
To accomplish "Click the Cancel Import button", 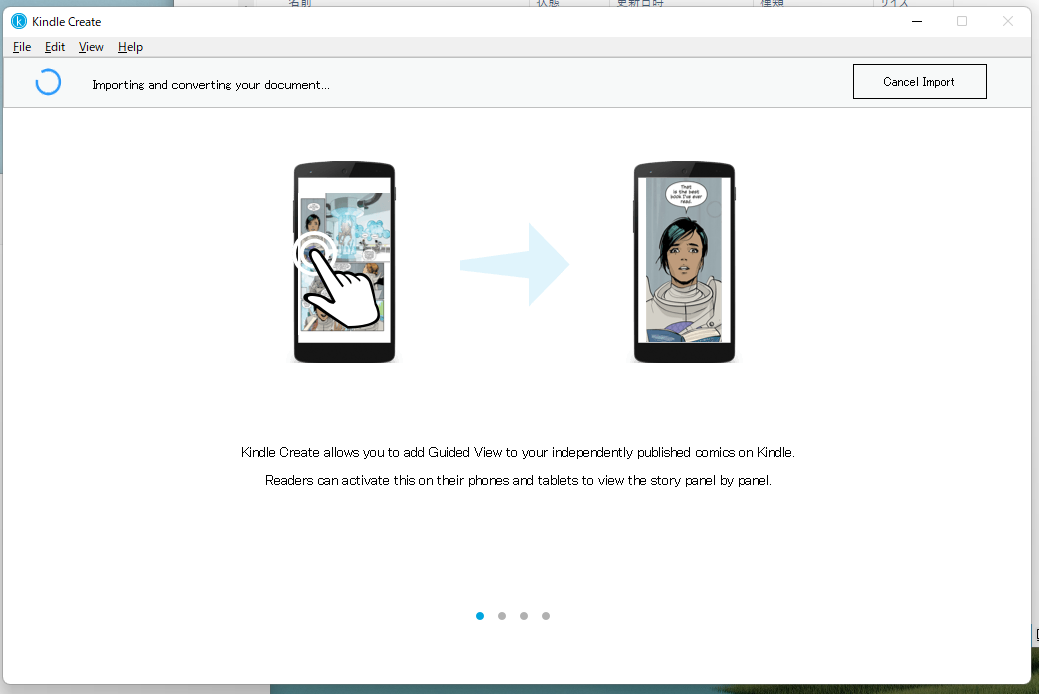I will point(919,82).
